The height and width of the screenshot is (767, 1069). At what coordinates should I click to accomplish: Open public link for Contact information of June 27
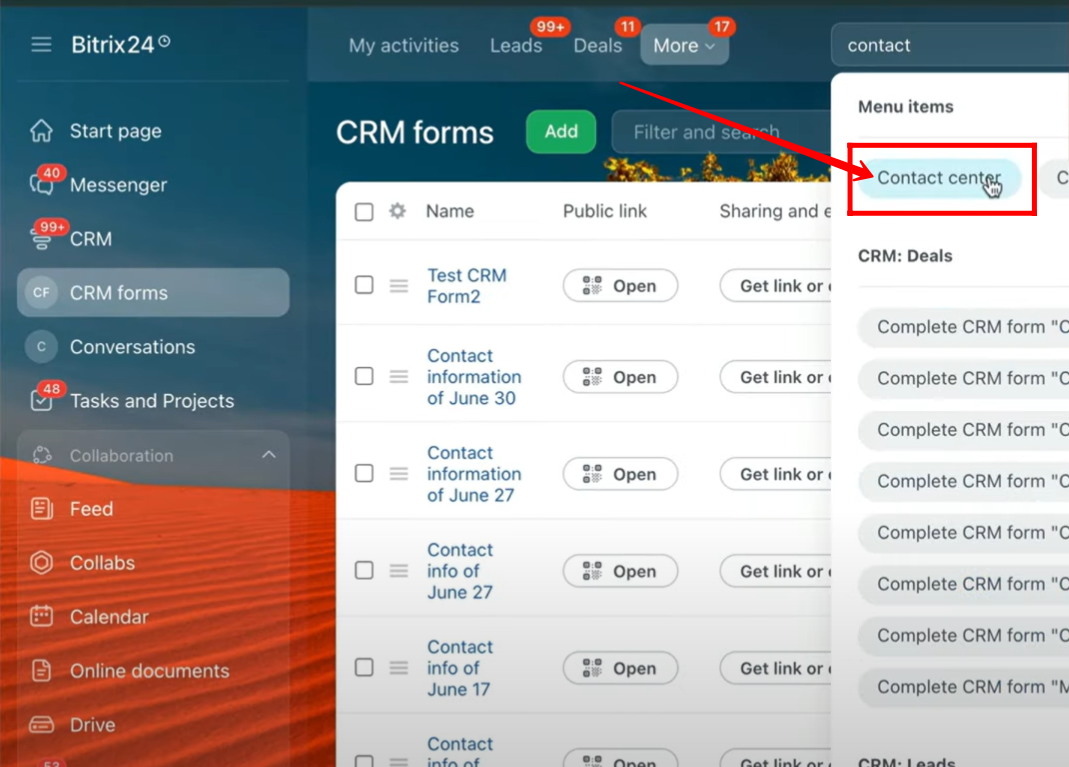620,474
